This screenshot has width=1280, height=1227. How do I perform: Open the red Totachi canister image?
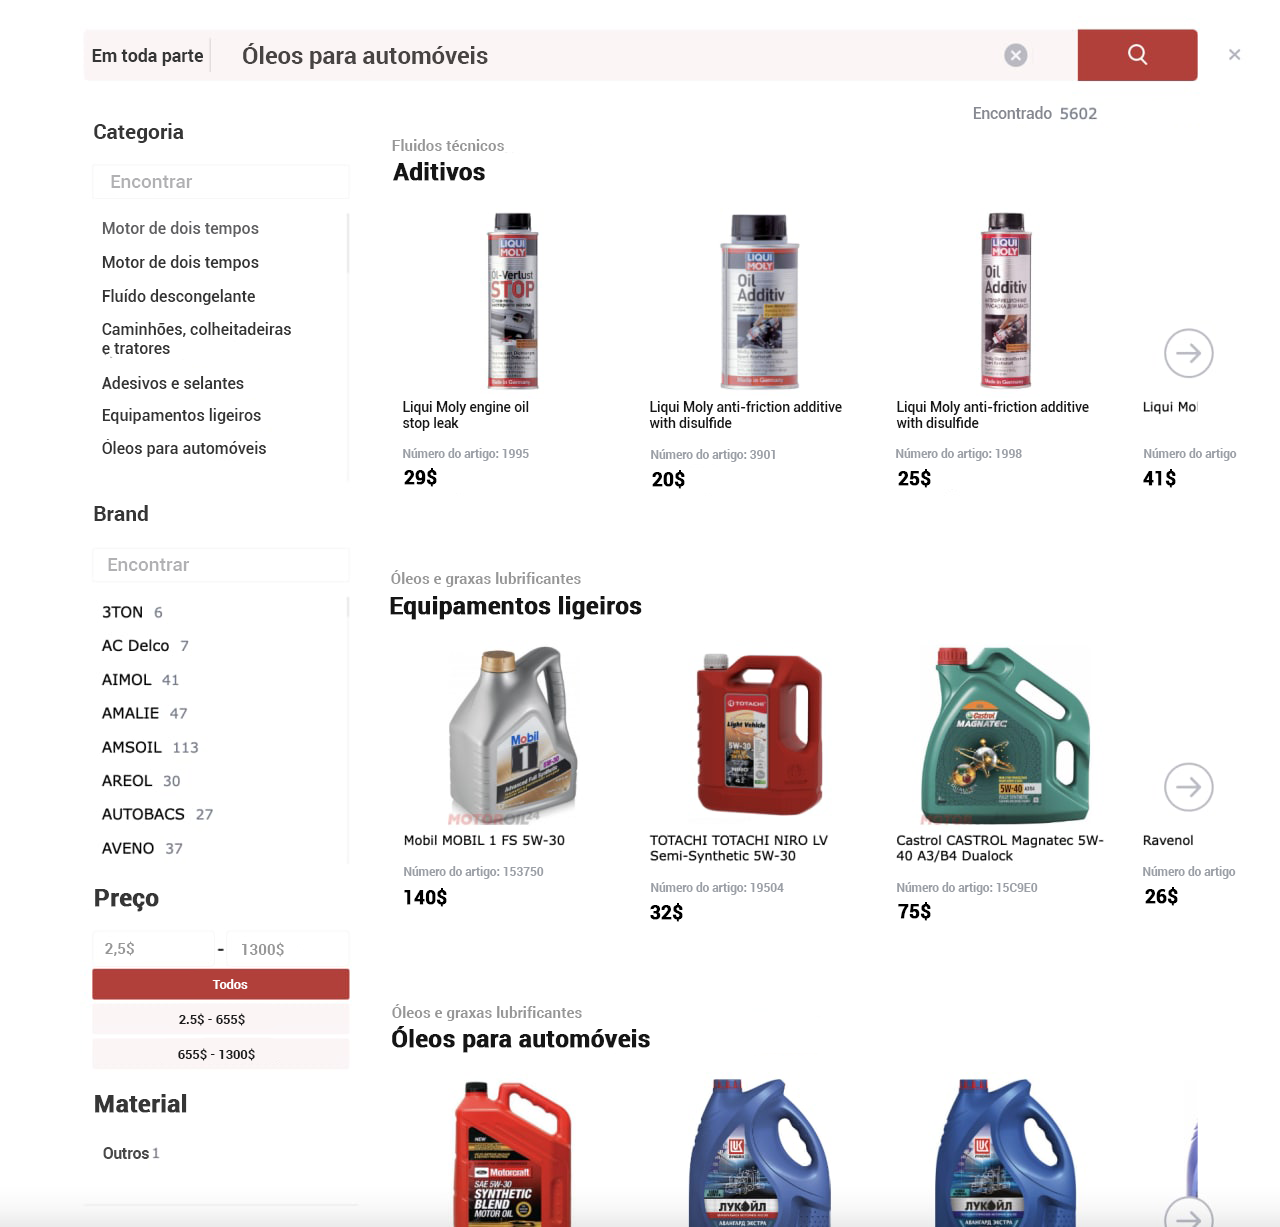pos(759,733)
